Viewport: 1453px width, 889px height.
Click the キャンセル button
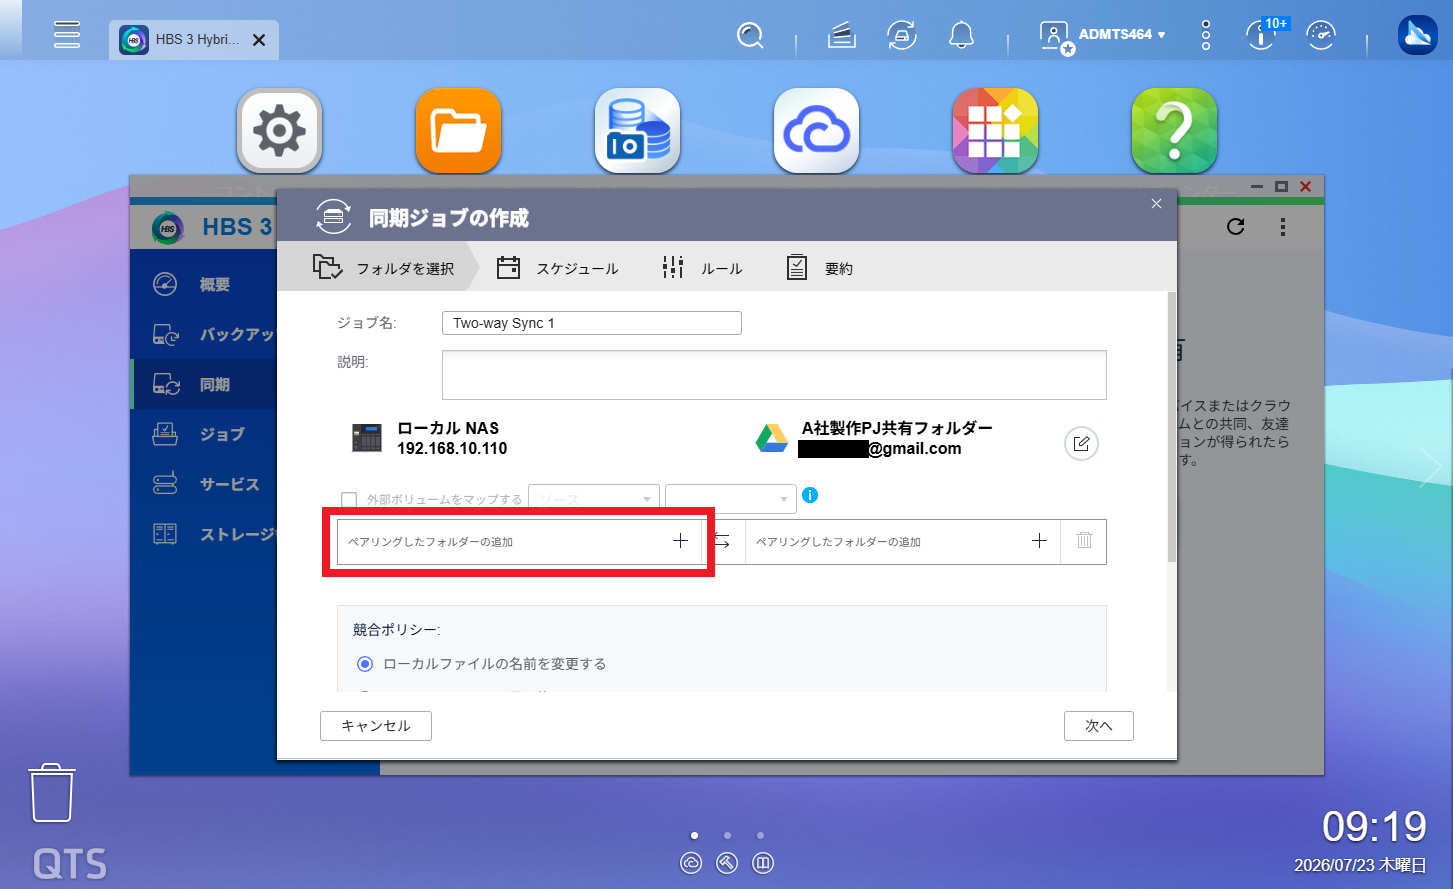click(376, 726)
